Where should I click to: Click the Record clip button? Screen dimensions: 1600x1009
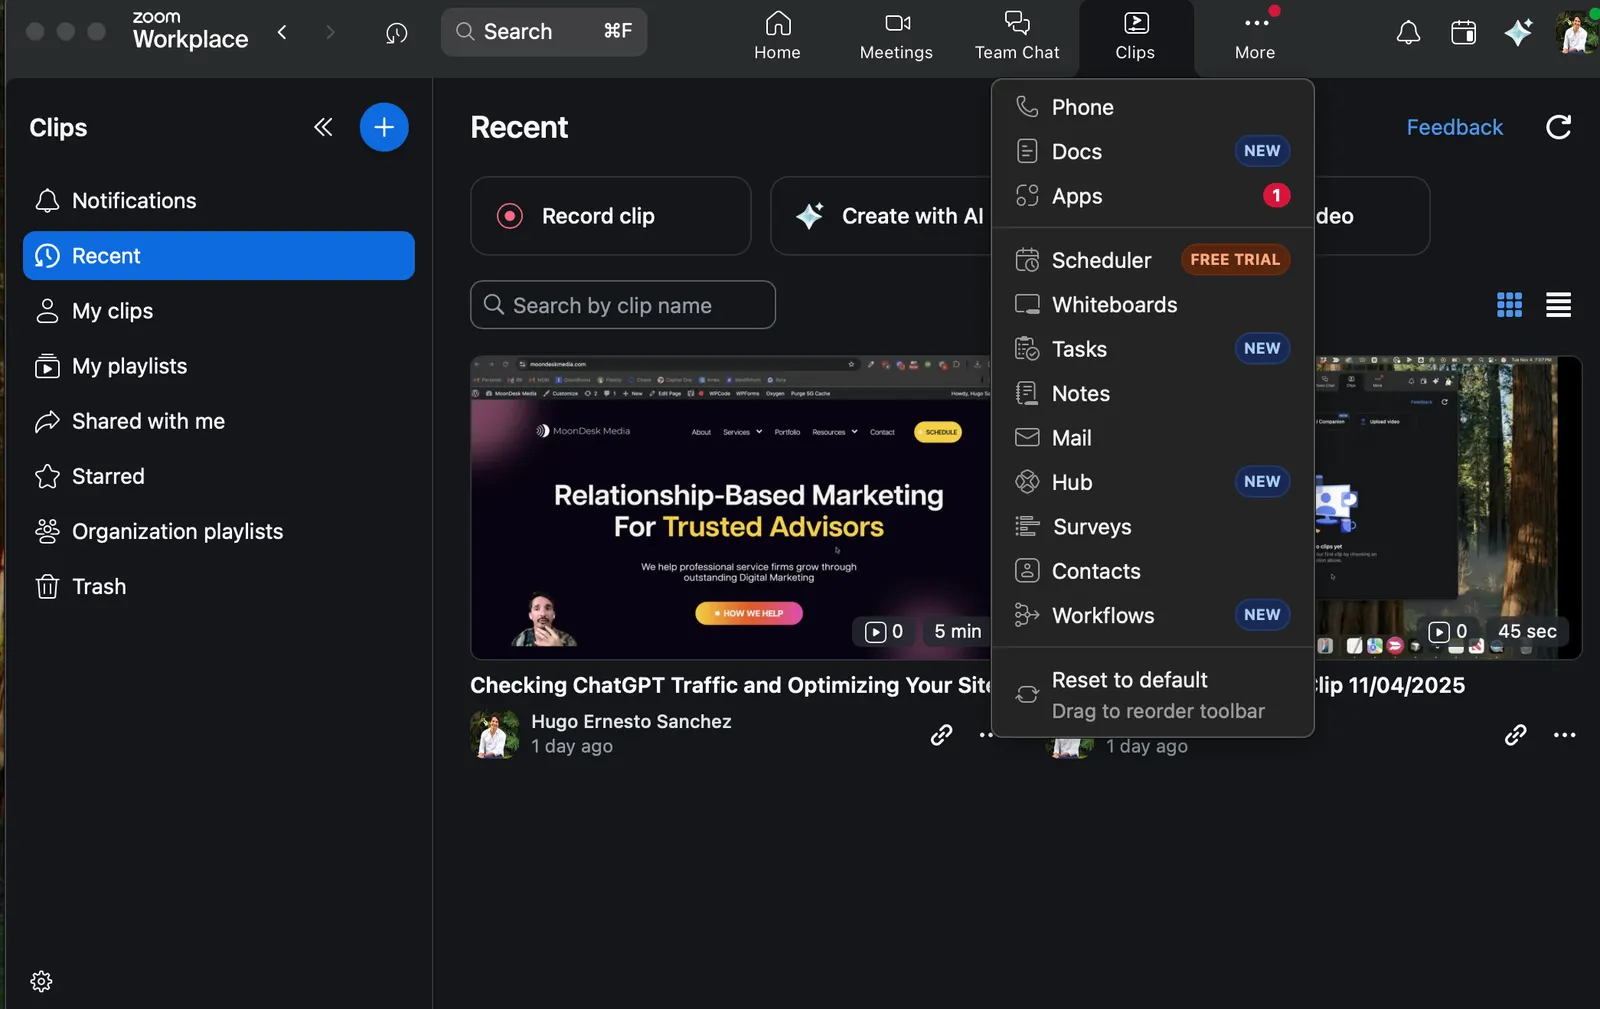pos(610,216)
